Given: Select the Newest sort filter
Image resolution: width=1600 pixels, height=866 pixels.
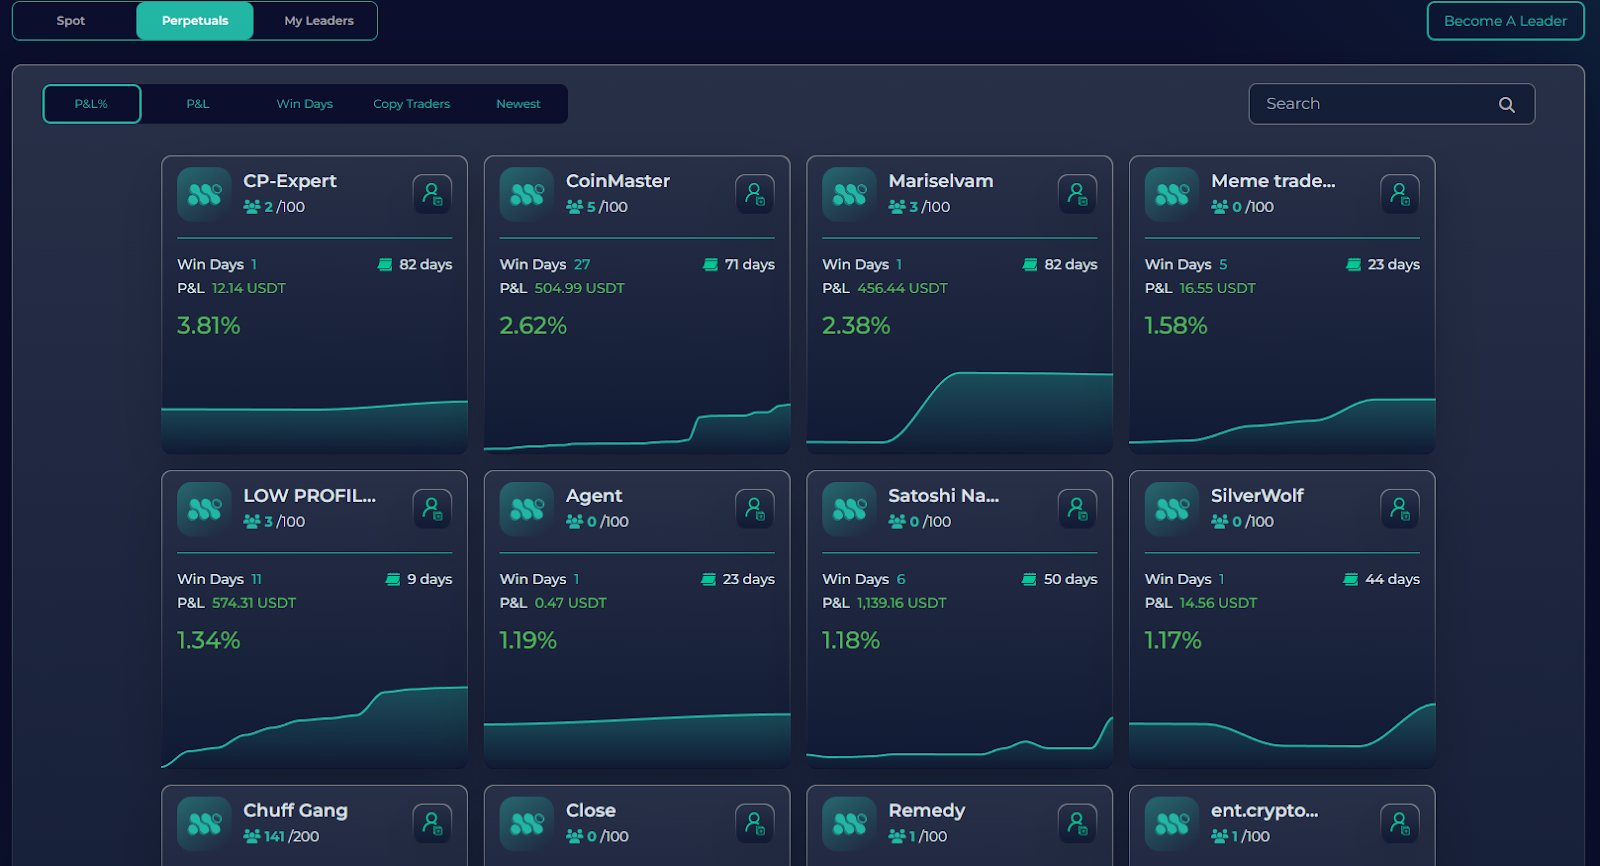Looking at the screenshot, I should click(518, 104).
